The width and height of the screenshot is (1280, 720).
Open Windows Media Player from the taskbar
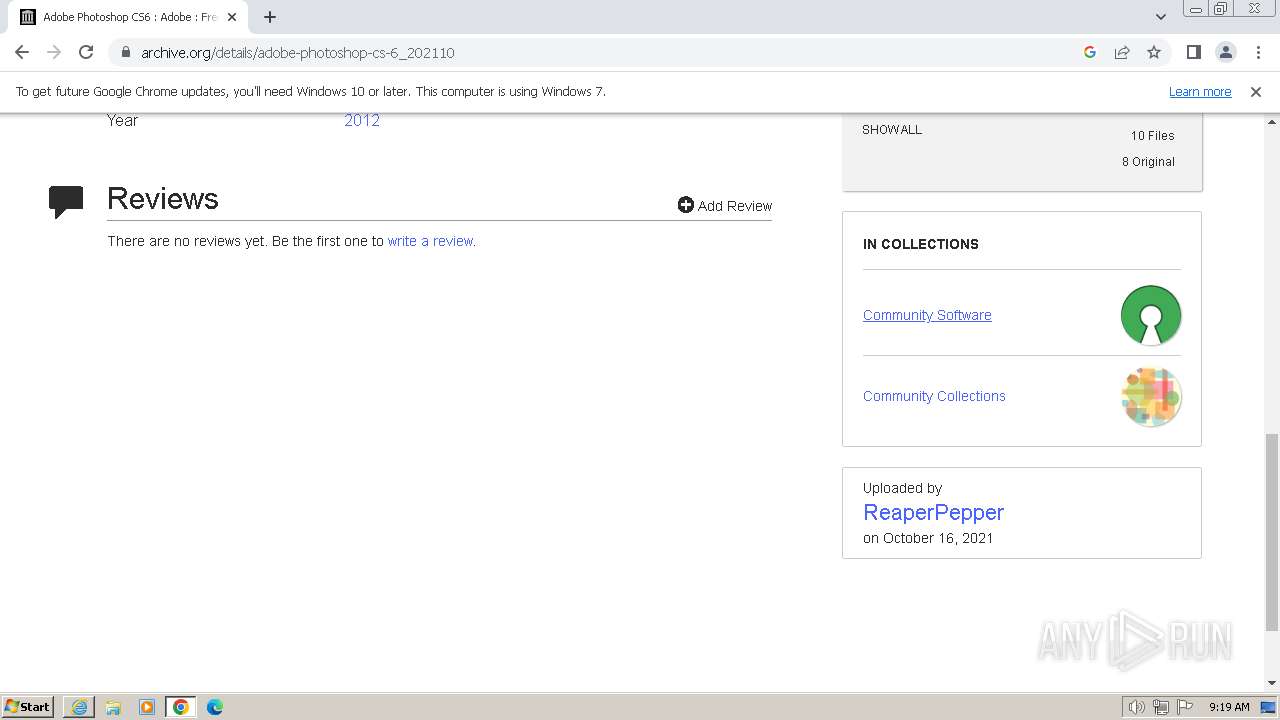(x=147, y=707)
